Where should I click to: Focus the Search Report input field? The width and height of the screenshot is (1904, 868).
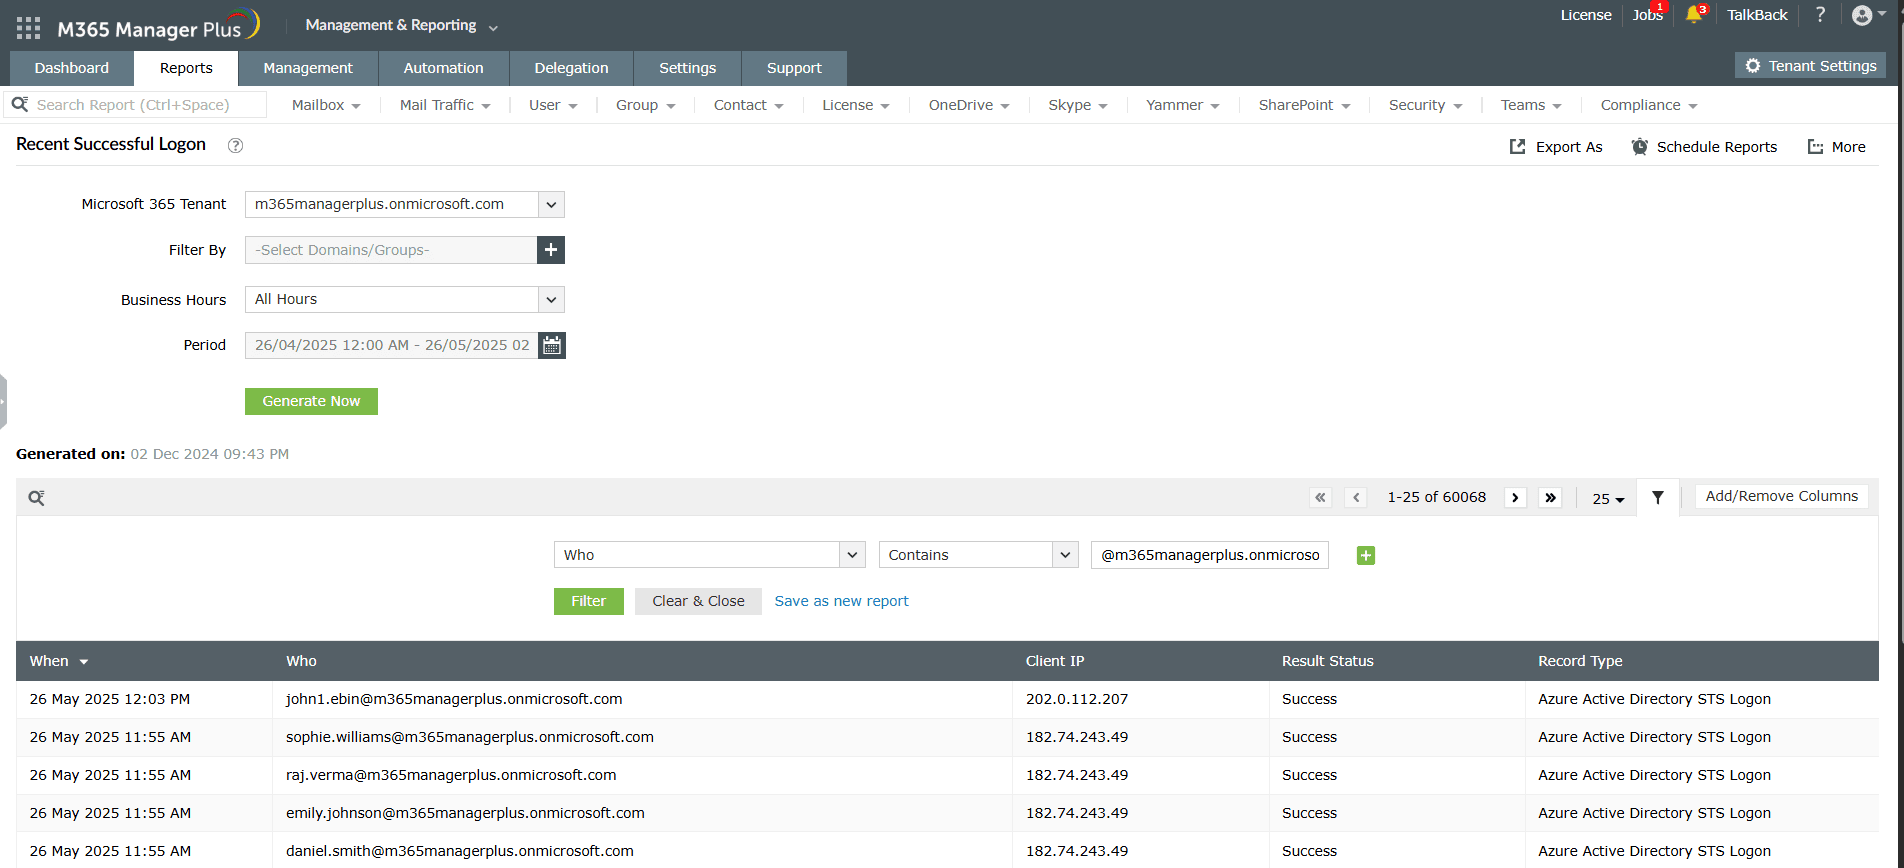point(136,105)
